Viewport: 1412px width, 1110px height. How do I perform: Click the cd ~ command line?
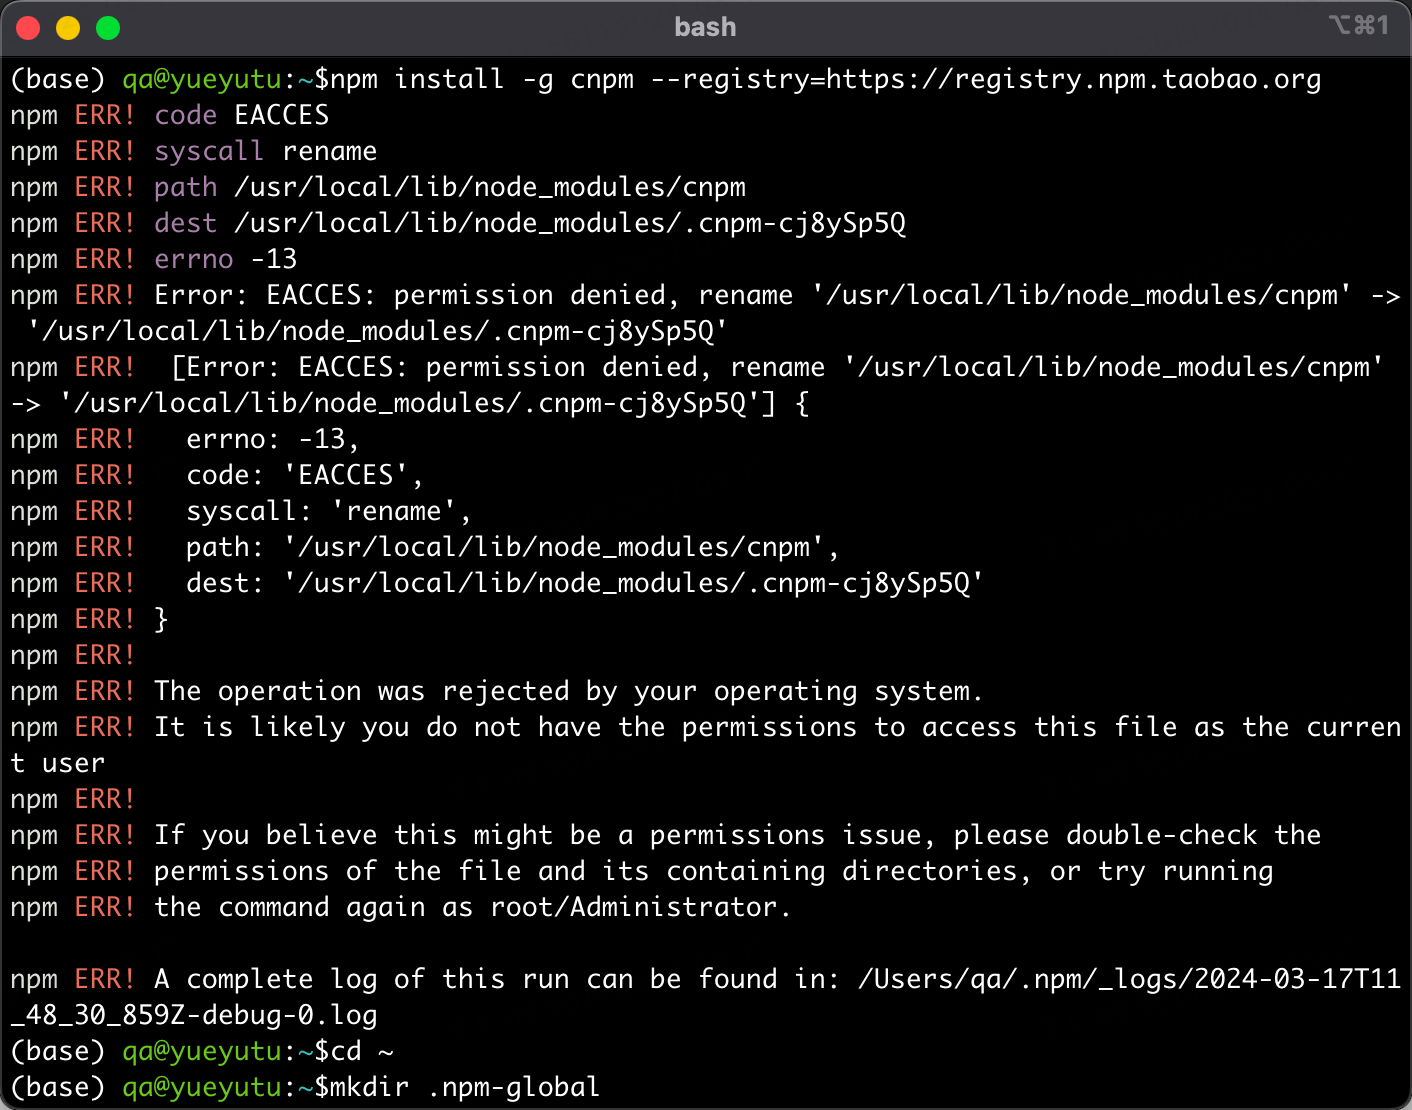coord(360,1051)
